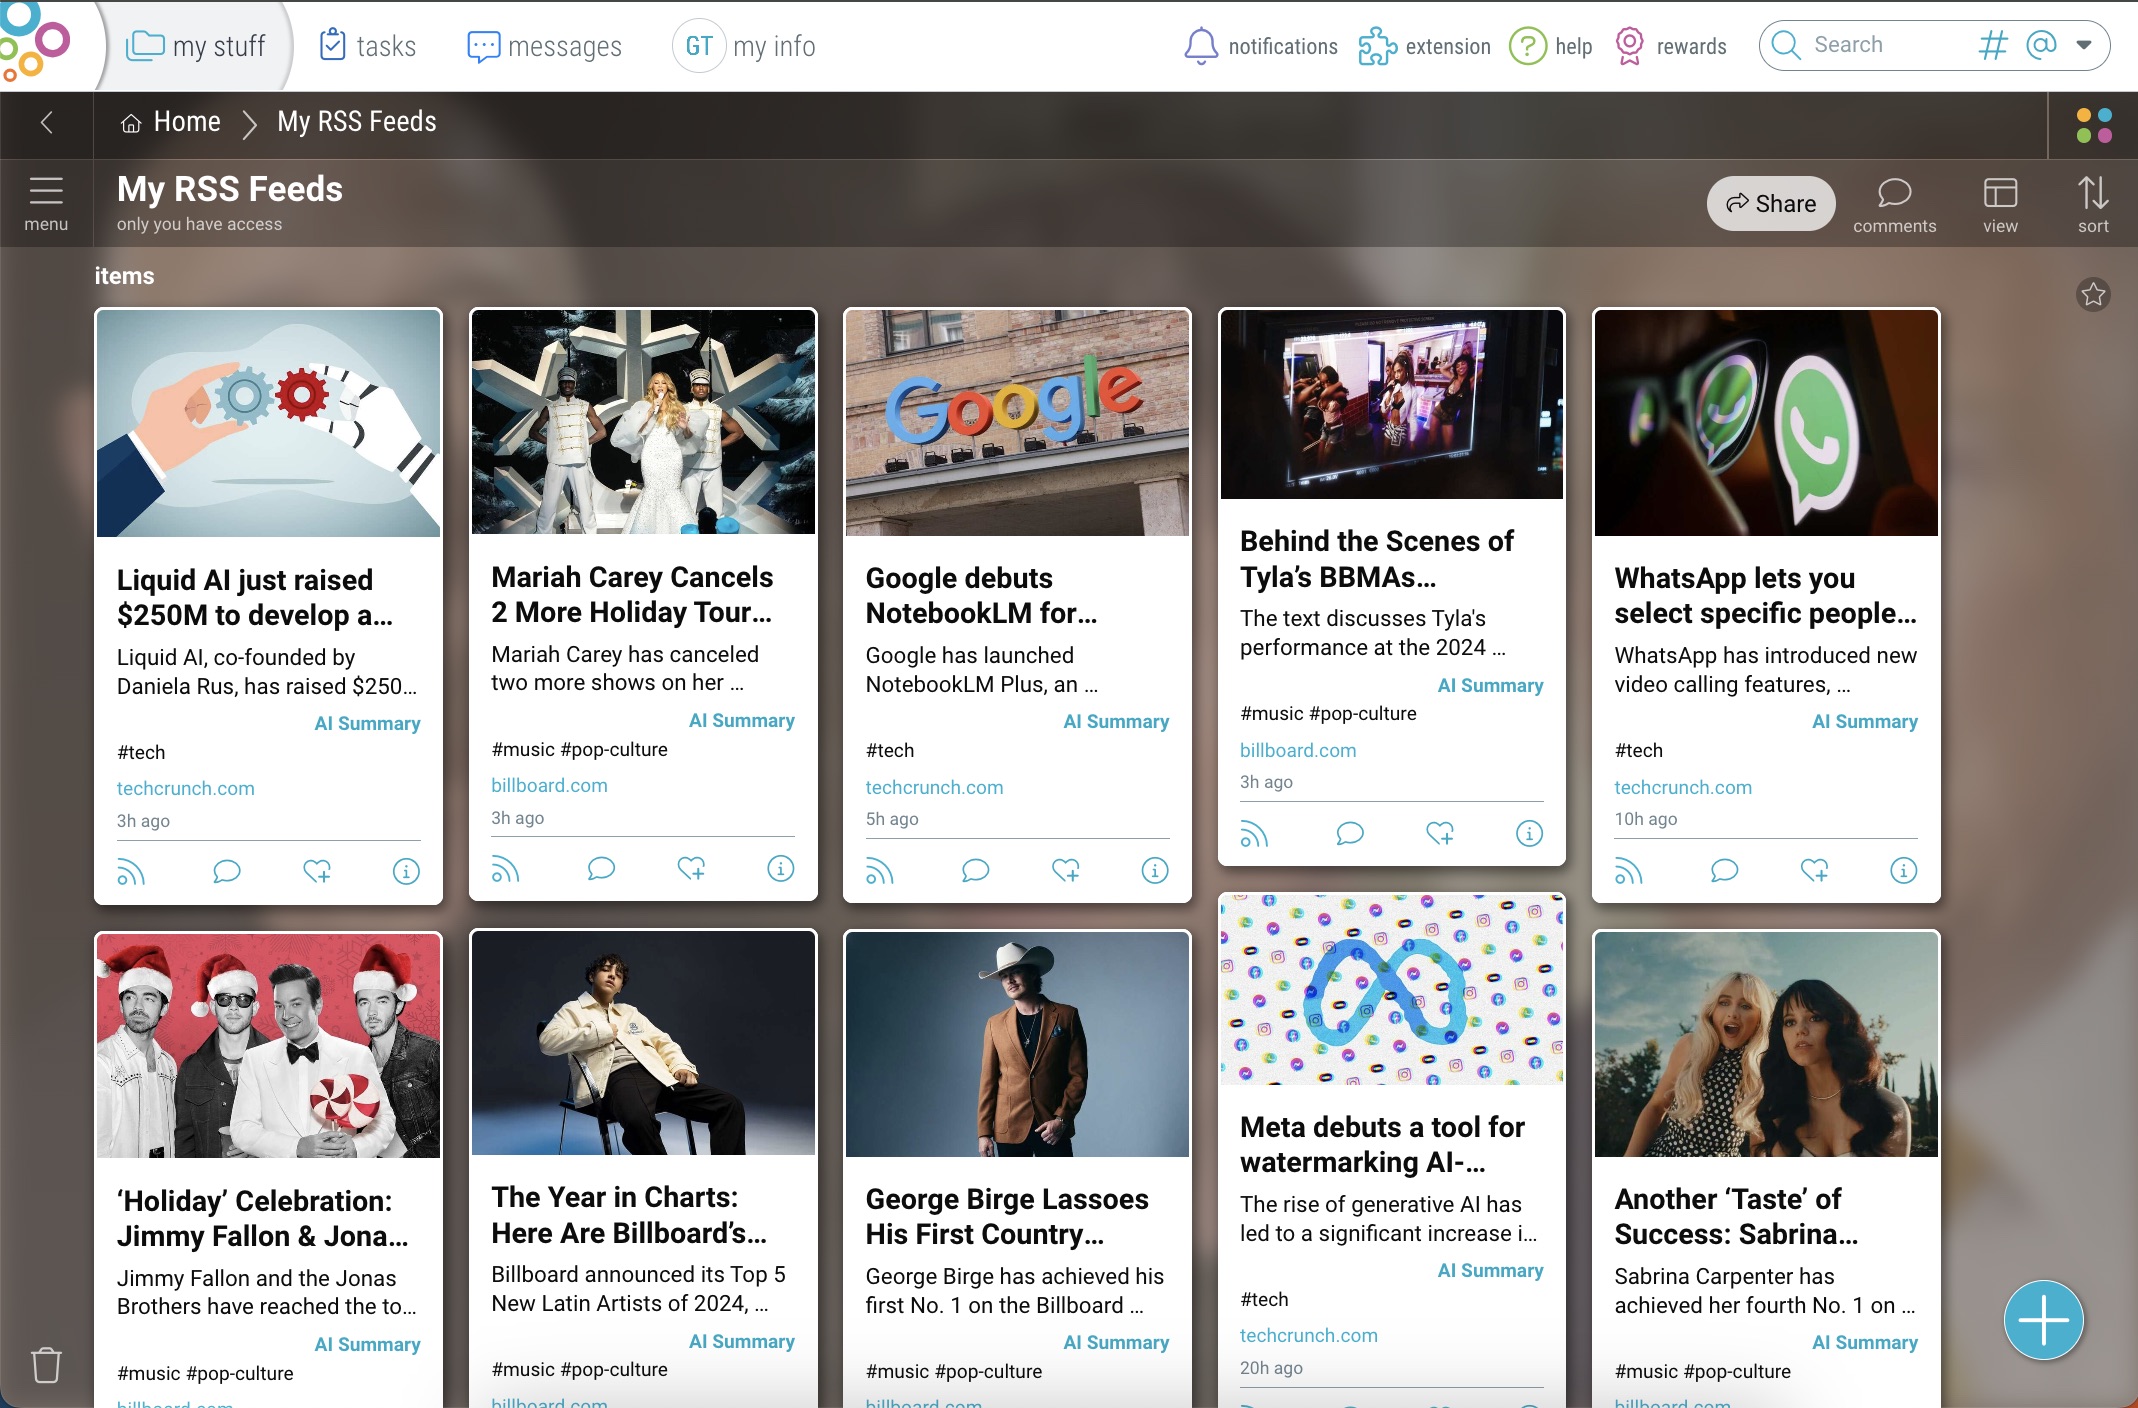
Task: Open the messages tab
Action: (x=544, y=46)
